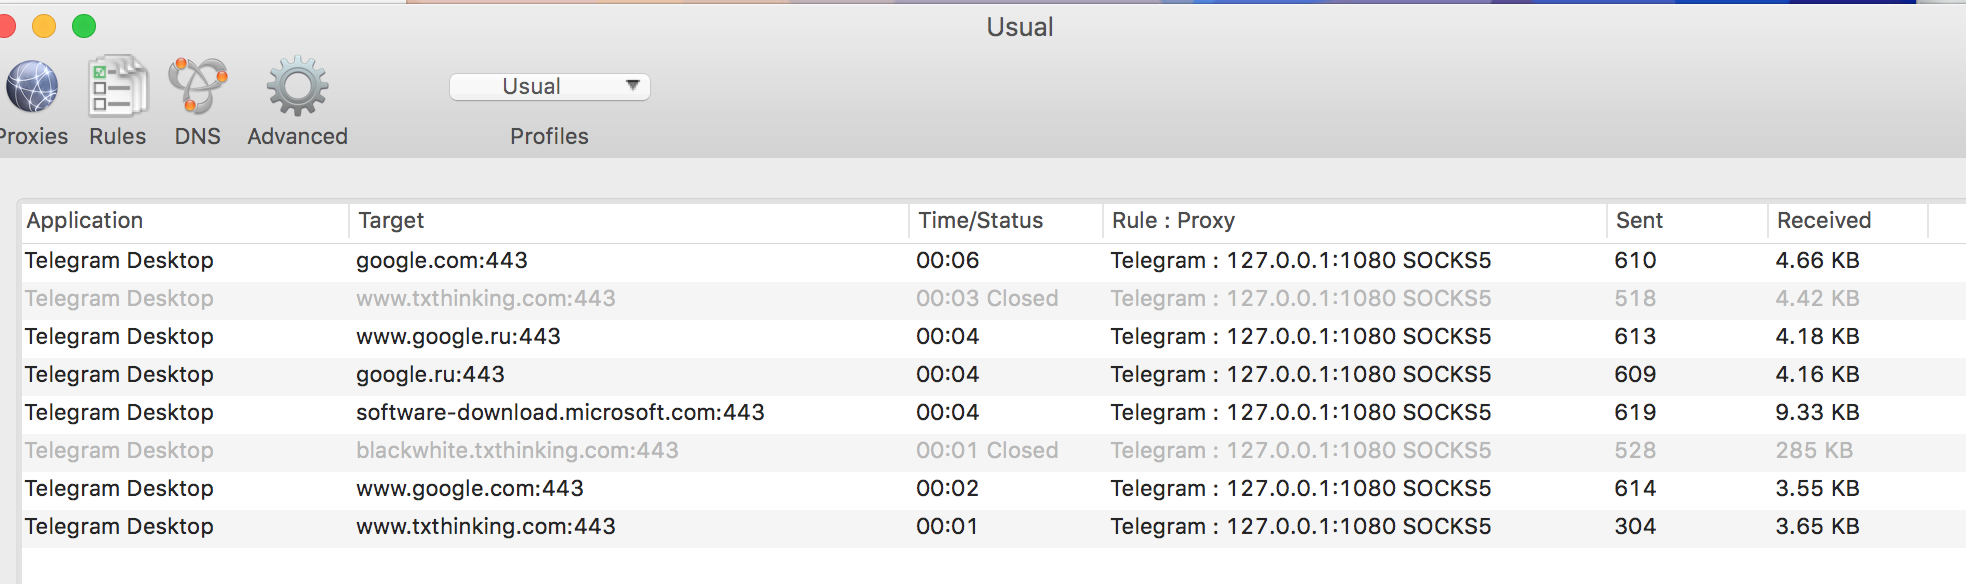Screen dimensions: 1966x584
Task: Sort by Application column header
Action: pos(184,221)
